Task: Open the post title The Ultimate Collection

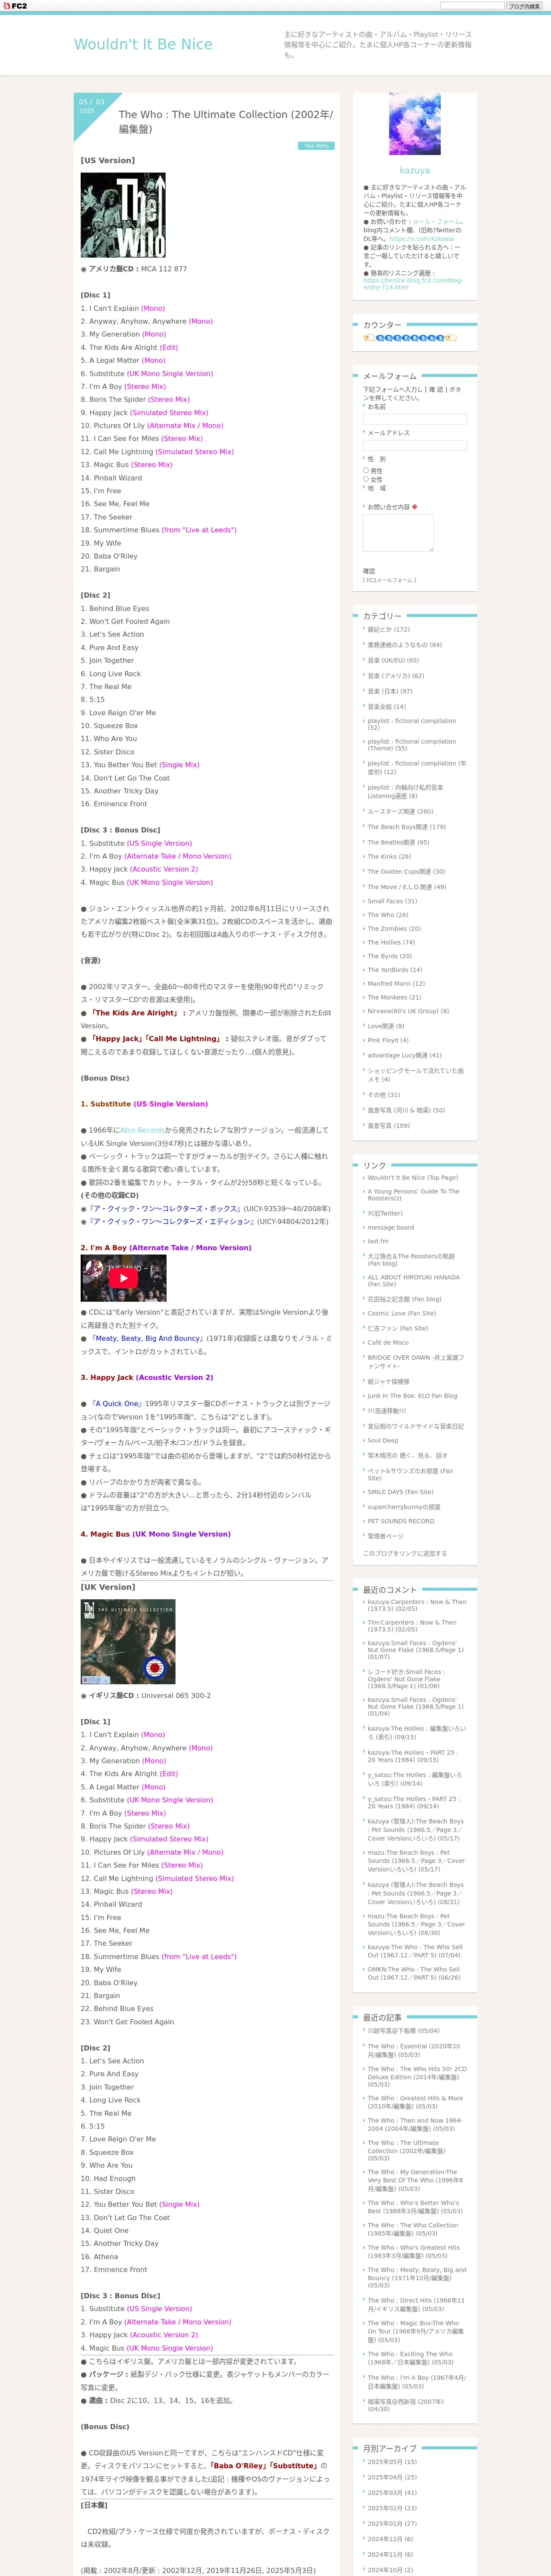Action: click(x=226, y=121)
